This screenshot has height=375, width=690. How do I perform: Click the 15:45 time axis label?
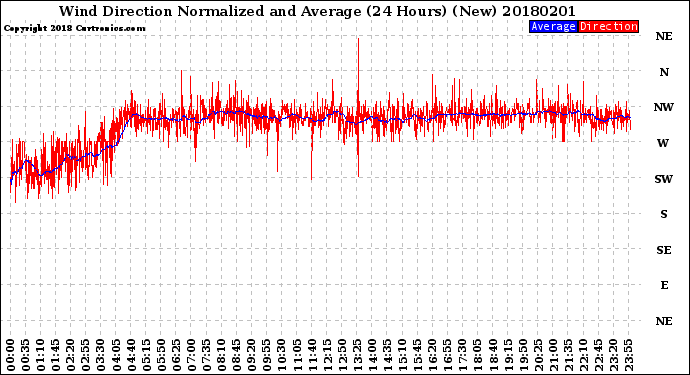[x=418, y=355]
